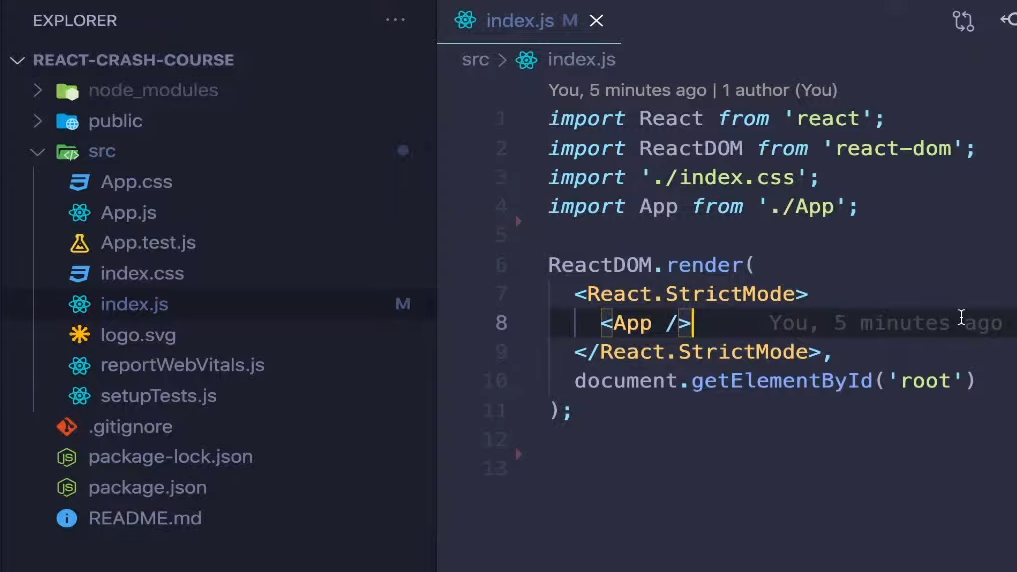Click the node_modules folder icon
The image size is (1017, 572).
click(67, 91)
